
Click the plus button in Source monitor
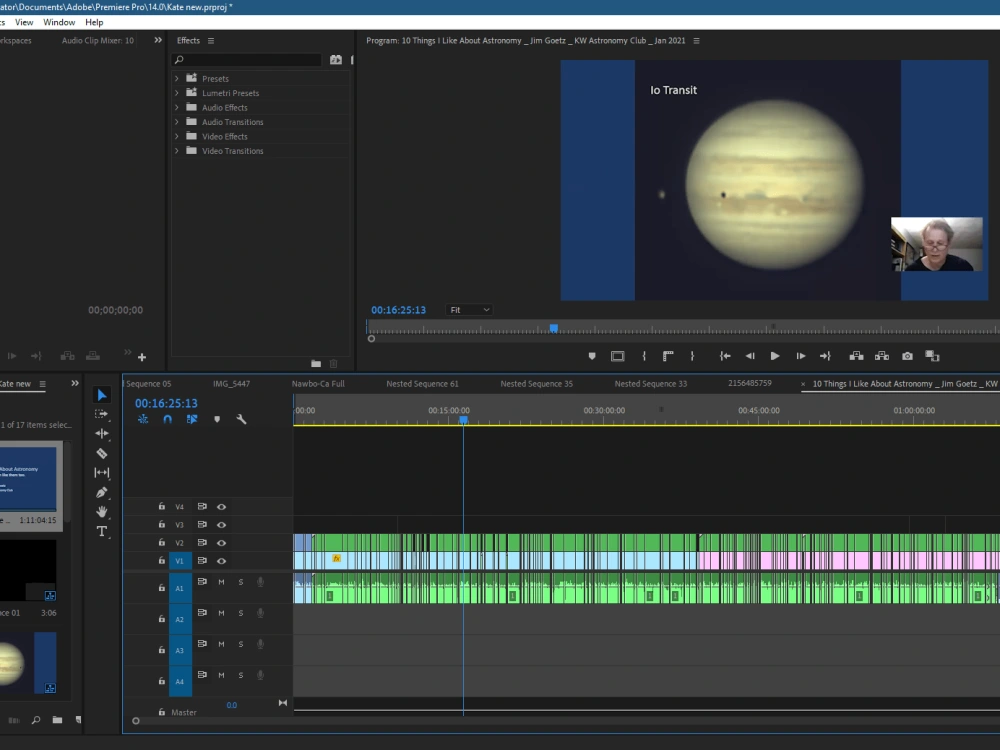(142, 357)
